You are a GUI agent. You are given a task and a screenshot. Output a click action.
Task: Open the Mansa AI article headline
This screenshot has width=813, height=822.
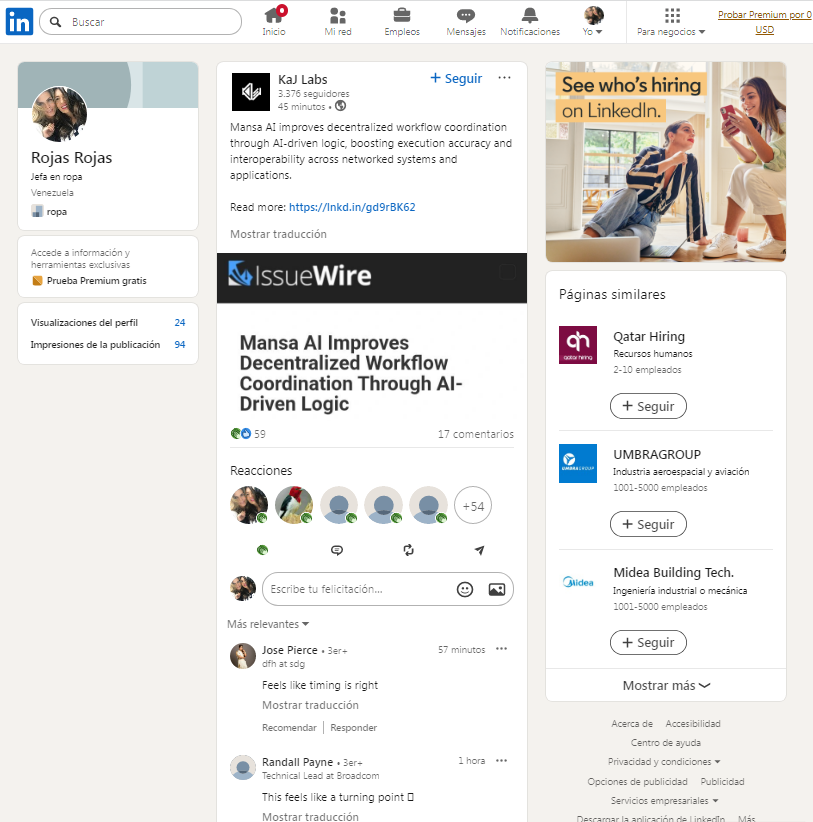[x=351, y=373]
